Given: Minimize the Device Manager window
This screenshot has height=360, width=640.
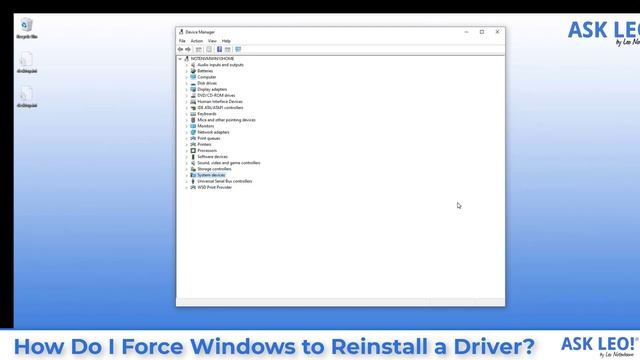Looking at the screenshot, I should (x=467, y=32).
